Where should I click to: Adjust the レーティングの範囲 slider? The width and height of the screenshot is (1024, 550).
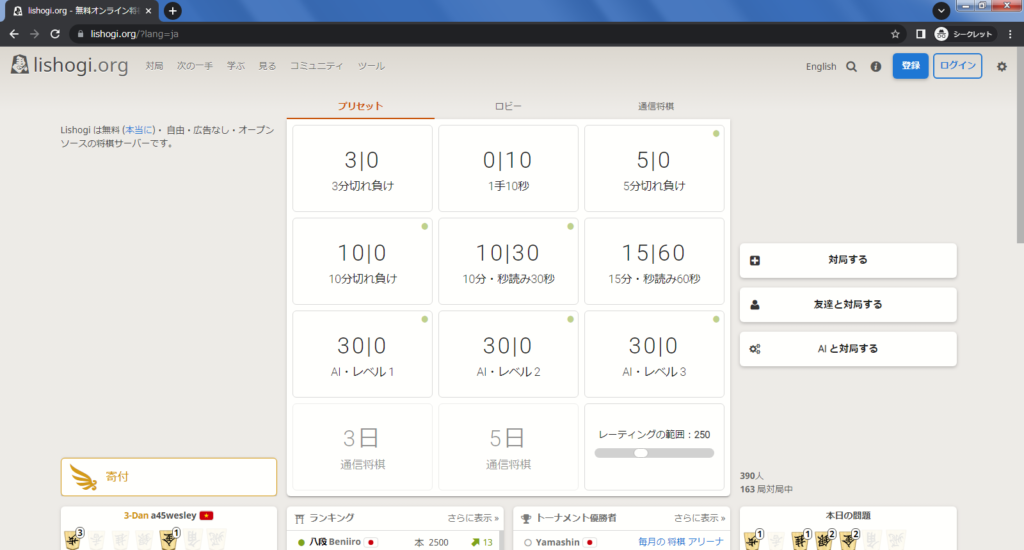point(654,453)
